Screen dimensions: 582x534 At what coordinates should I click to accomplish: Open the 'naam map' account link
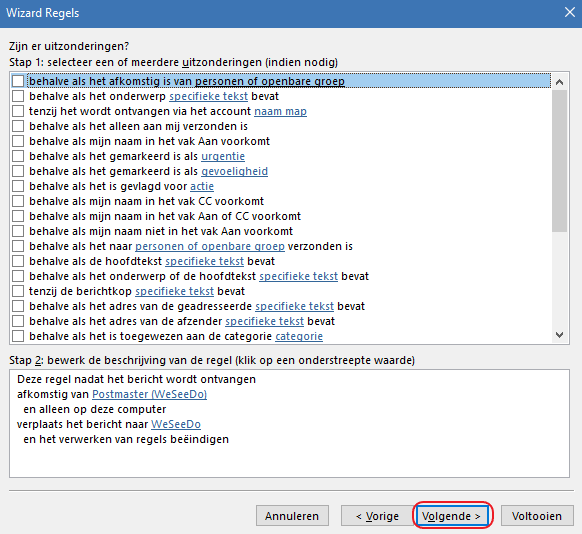tap(280, 111)
